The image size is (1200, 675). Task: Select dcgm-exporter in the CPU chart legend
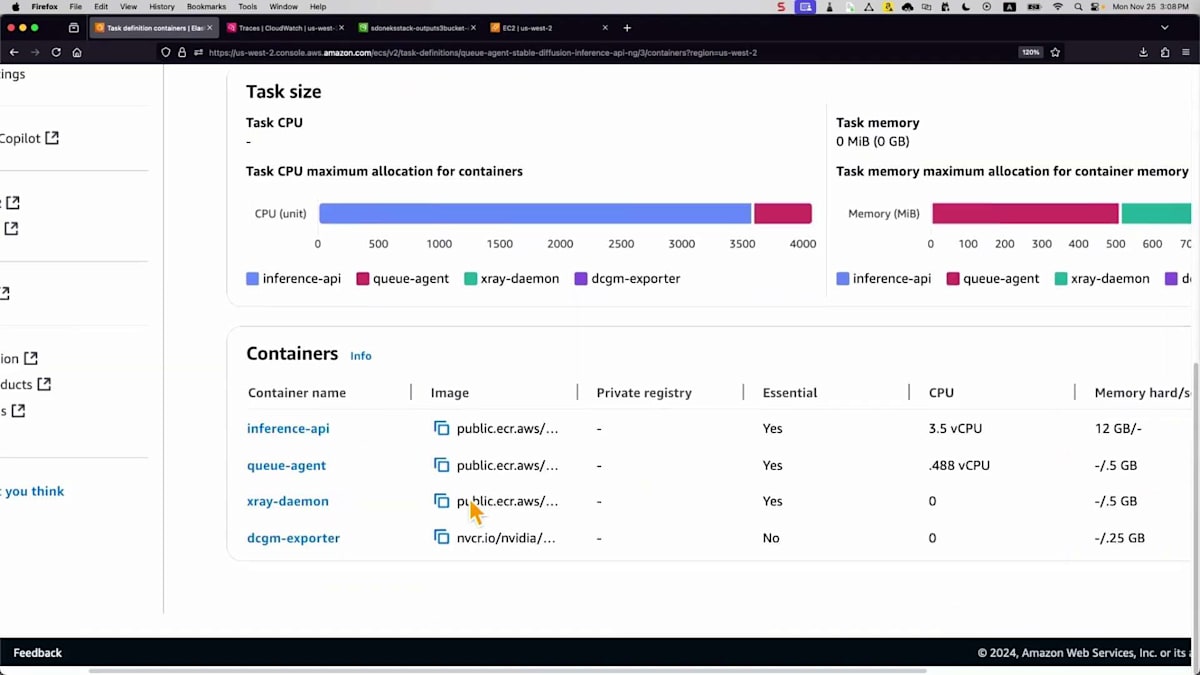coord(627,279)
